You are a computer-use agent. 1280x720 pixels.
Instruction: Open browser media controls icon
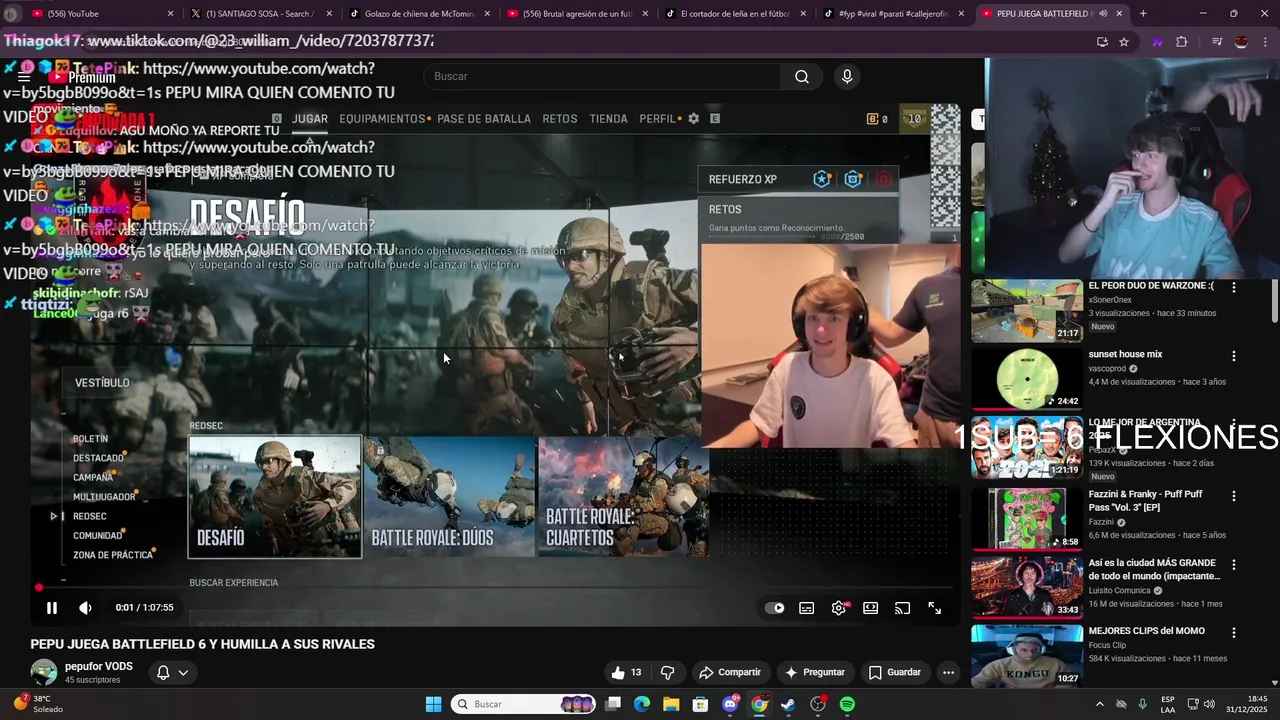pyautogui.click(x=1217, y=42)
